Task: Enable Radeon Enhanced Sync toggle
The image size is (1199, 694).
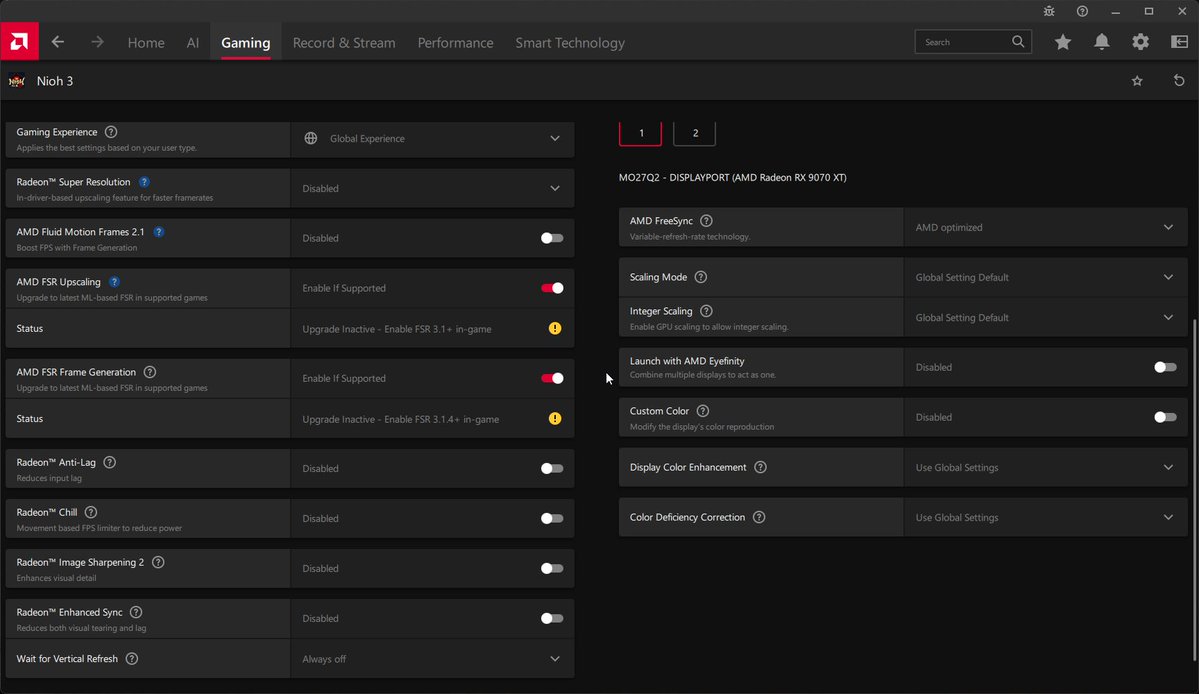Action: pyautogui.click(x=552, y=618)
